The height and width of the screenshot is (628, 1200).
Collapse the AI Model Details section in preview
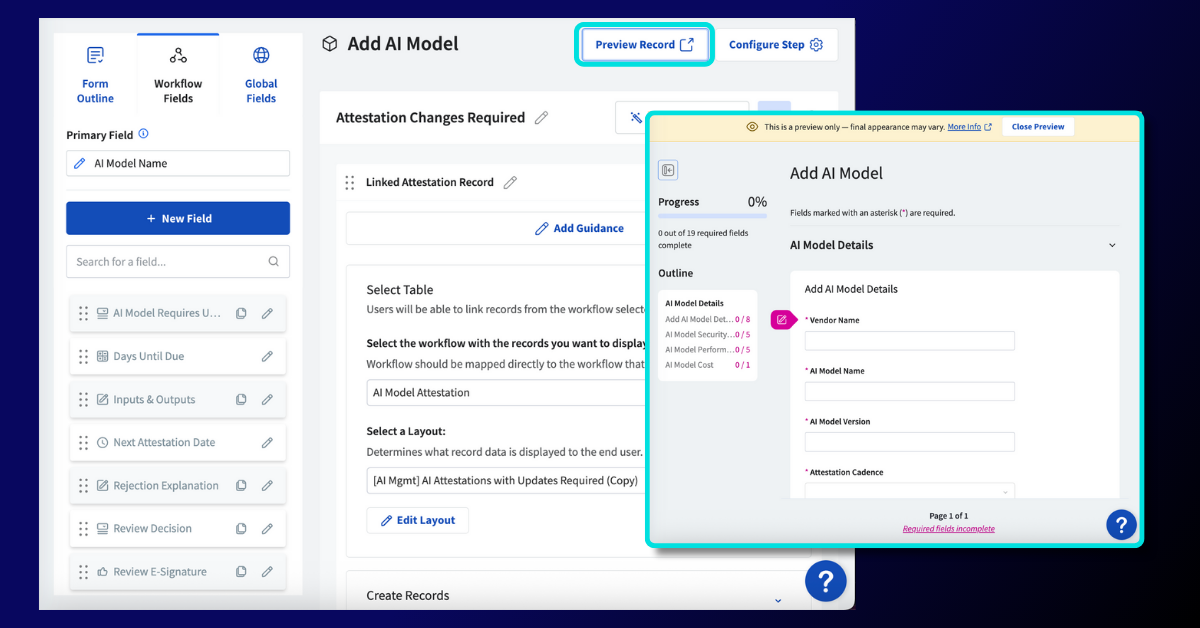click(1112, 245)
